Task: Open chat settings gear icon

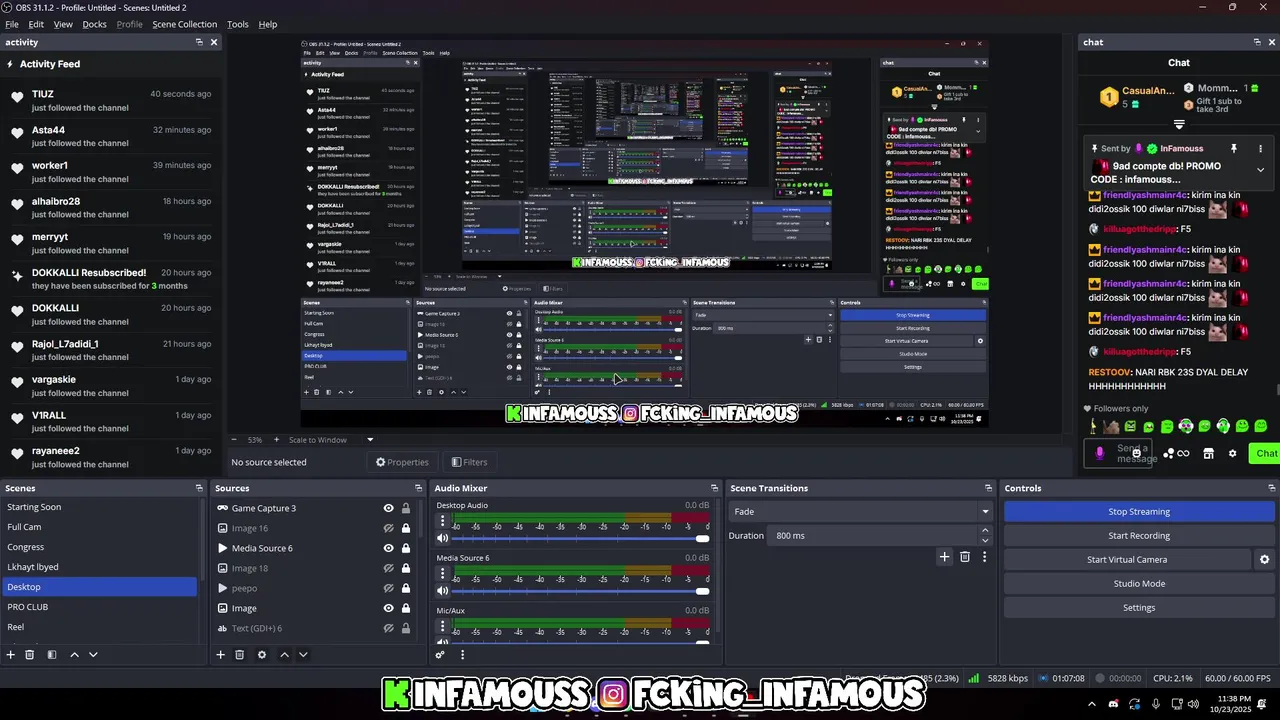Action: coord(1232,453)
